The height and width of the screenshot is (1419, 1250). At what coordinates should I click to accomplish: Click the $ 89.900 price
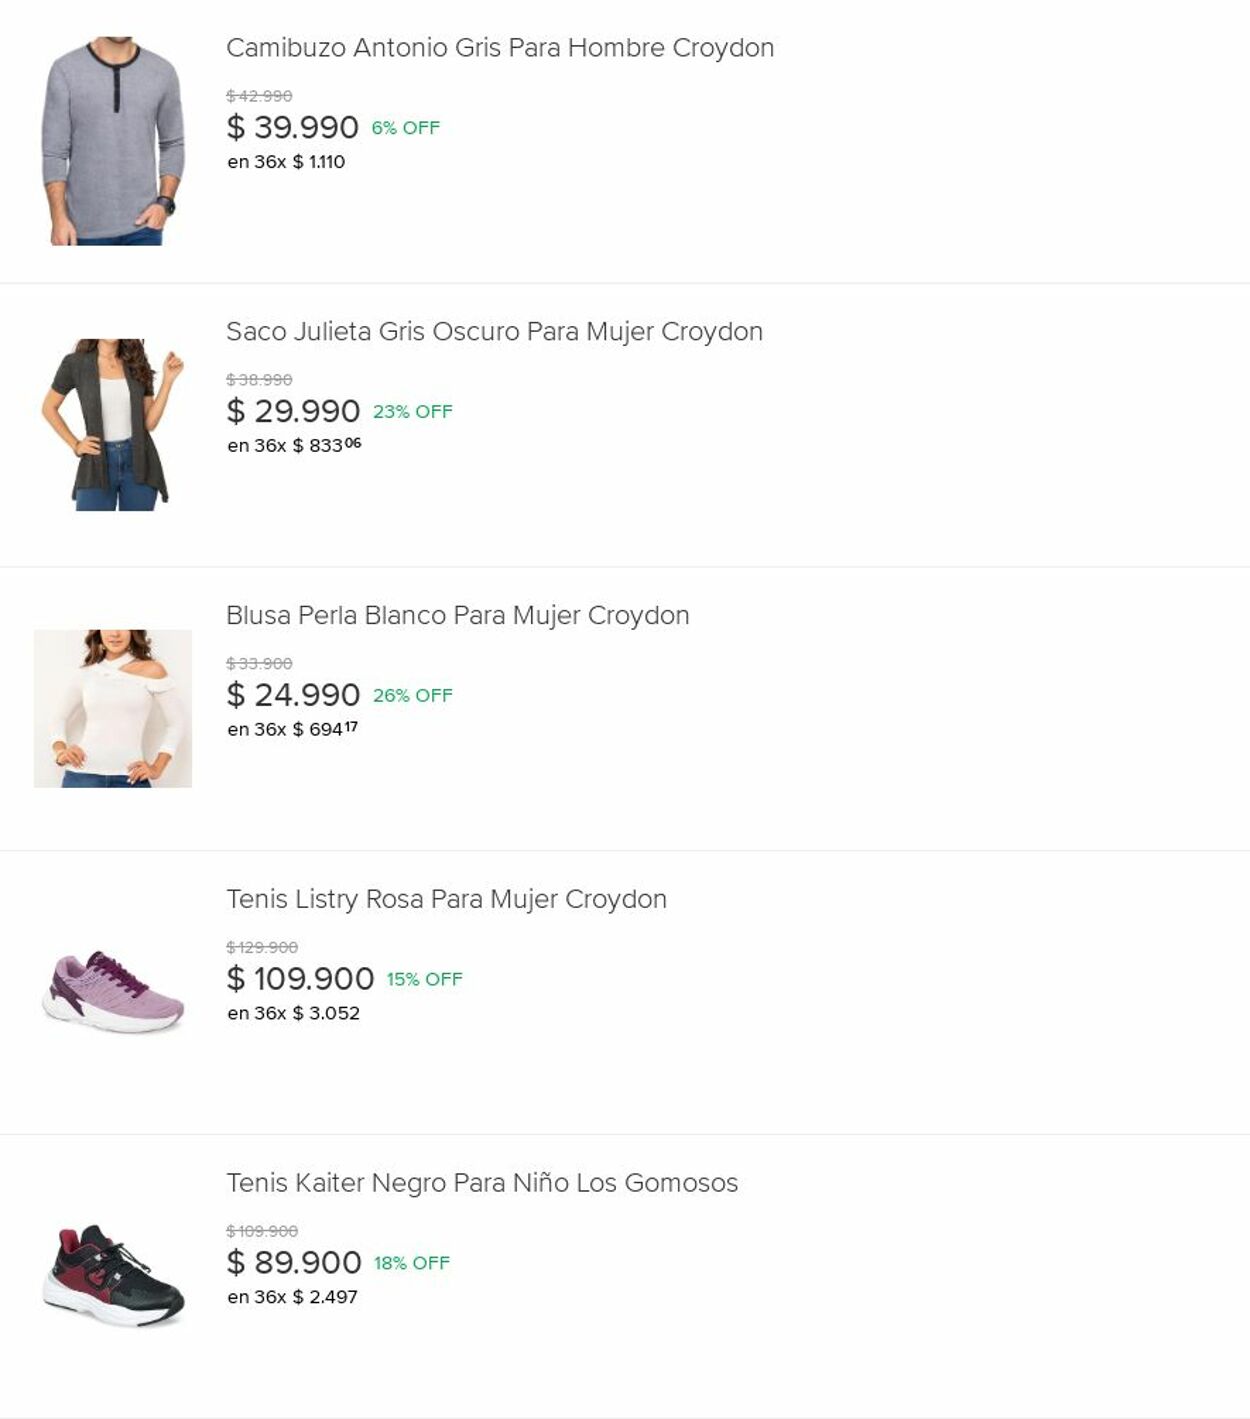point(294,1263)
